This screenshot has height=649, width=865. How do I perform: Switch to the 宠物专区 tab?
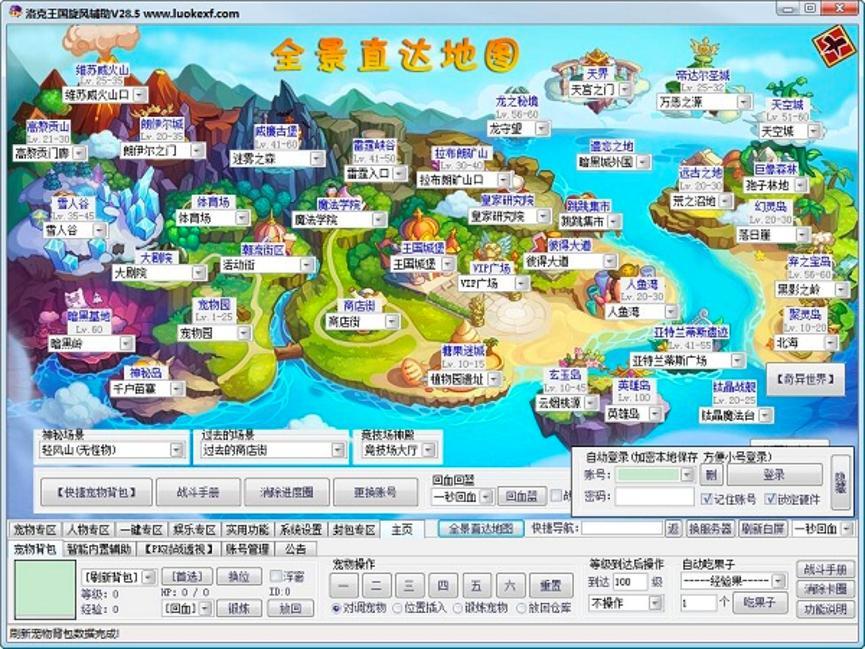pos(35,530)
